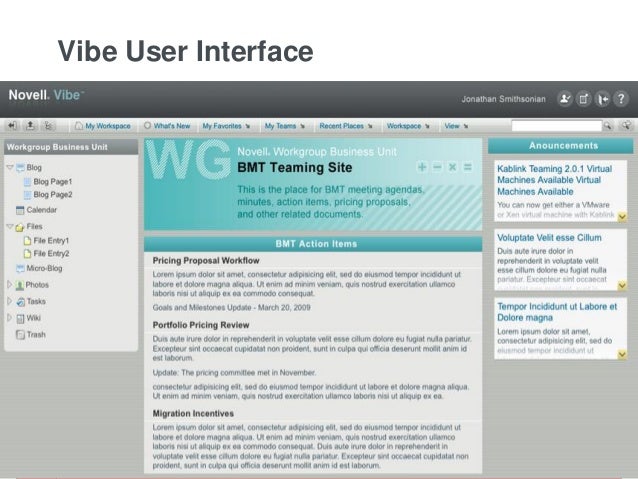Click the magnifier search button
Image resolution: width=638 pixels, height=479 pixels.
(607, 126)
